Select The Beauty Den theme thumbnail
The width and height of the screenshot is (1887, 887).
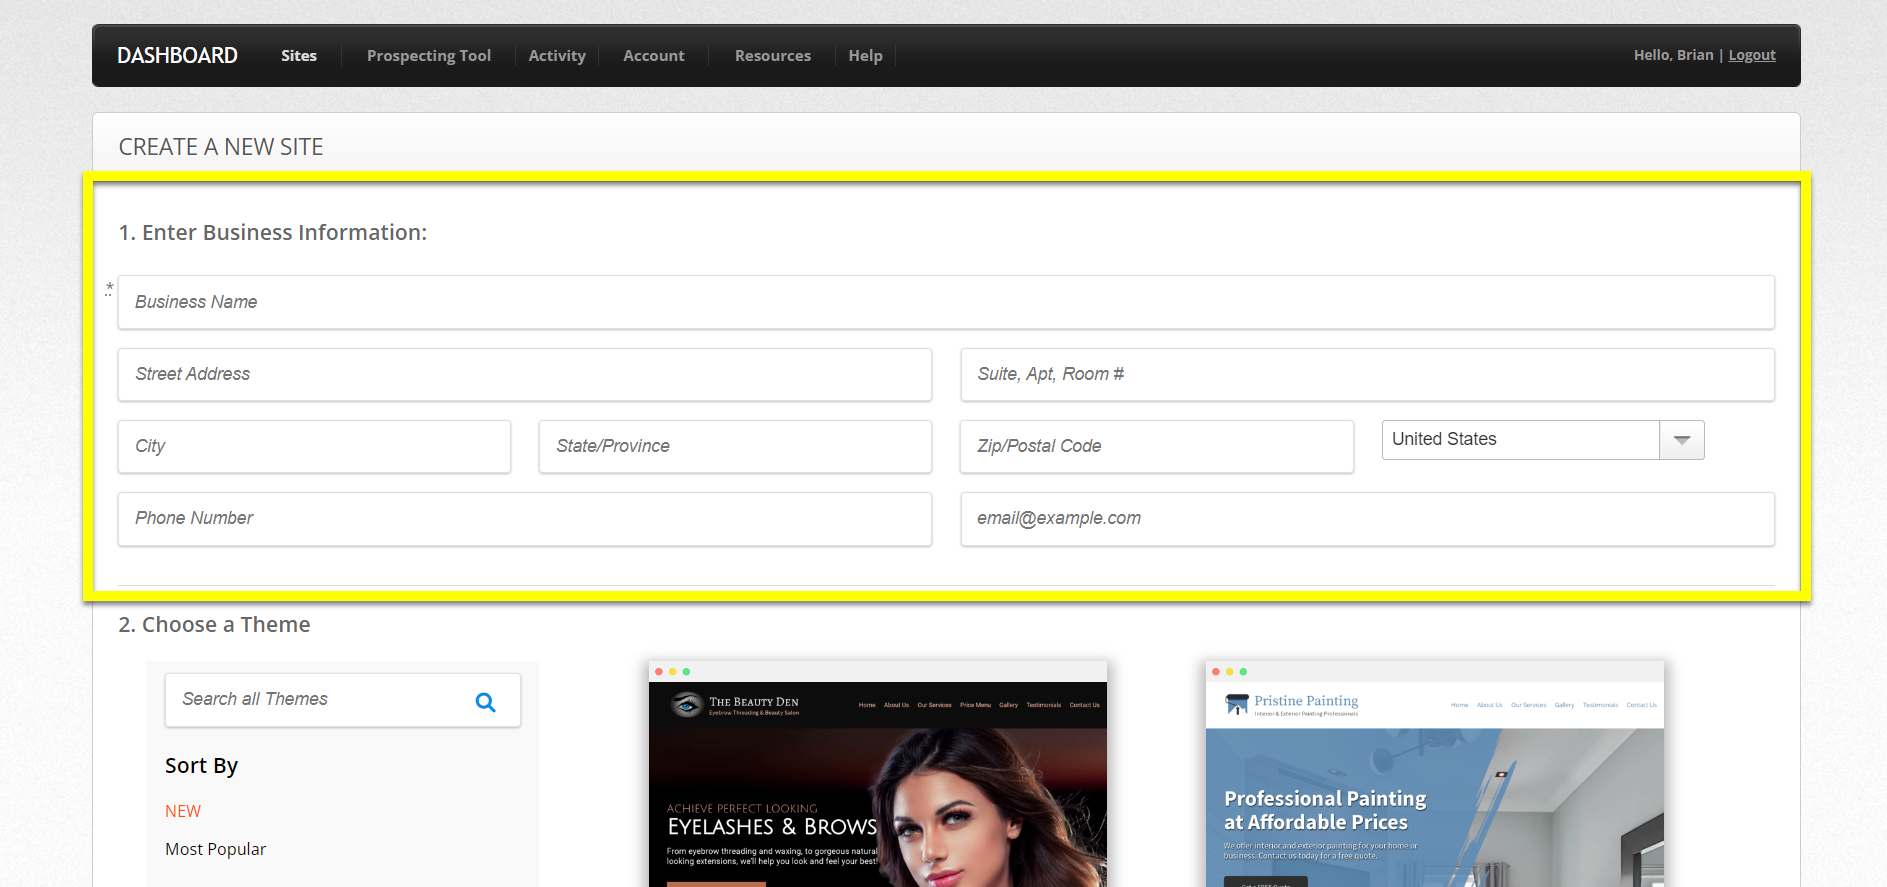click(x=878, y=774)
